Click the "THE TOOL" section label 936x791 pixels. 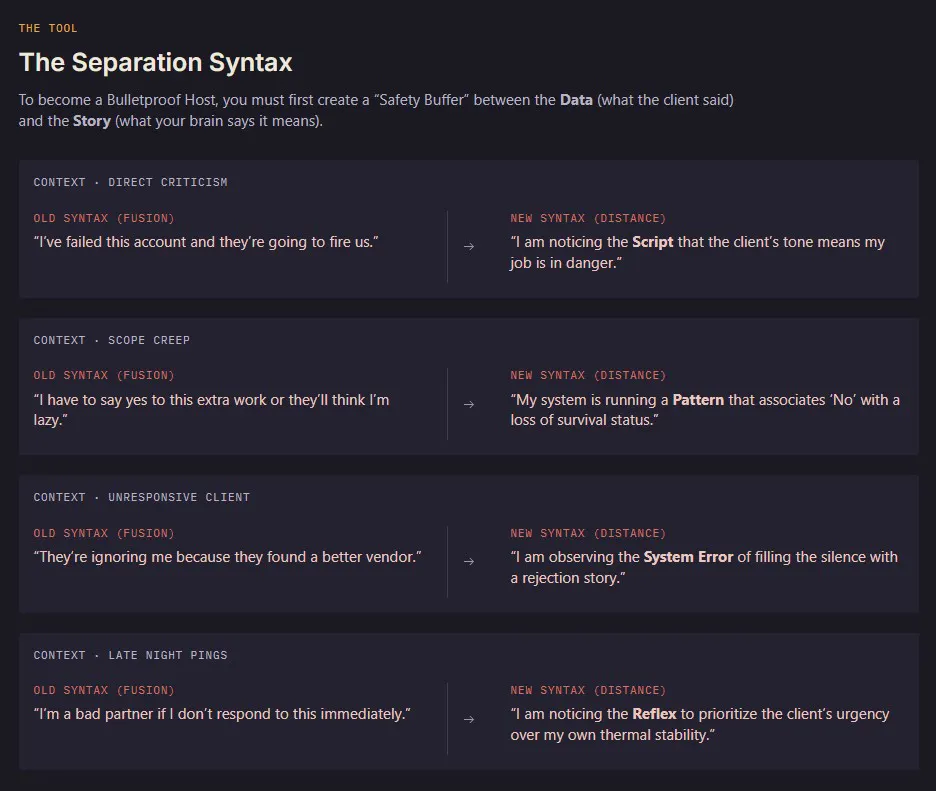coord(48,28)
